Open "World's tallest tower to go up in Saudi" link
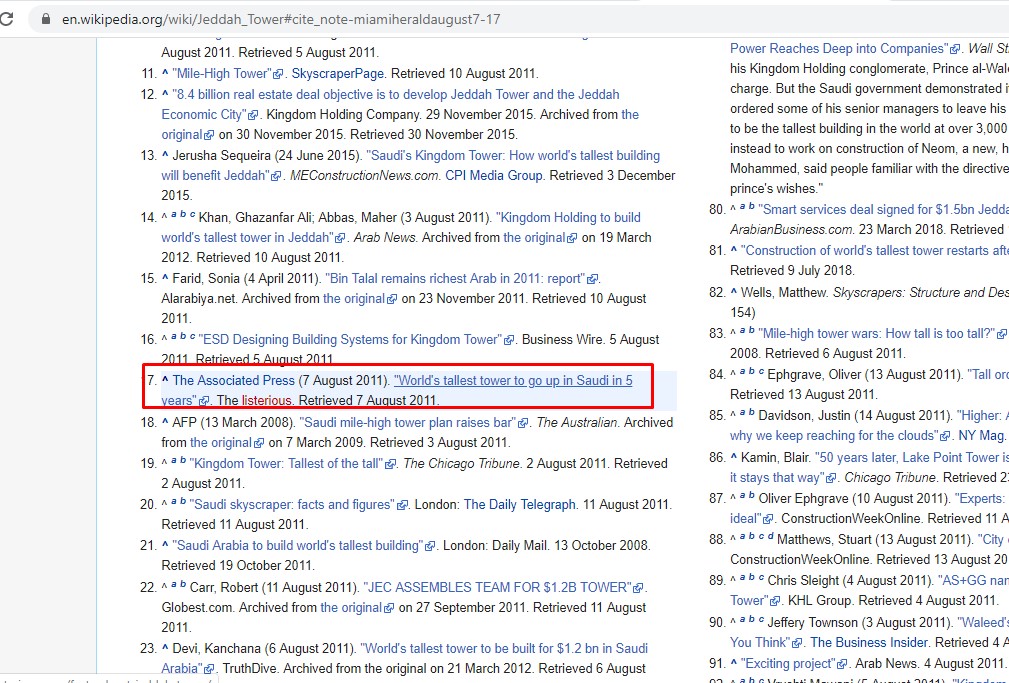Viewport: 1009px width, 683px height. 512,380
